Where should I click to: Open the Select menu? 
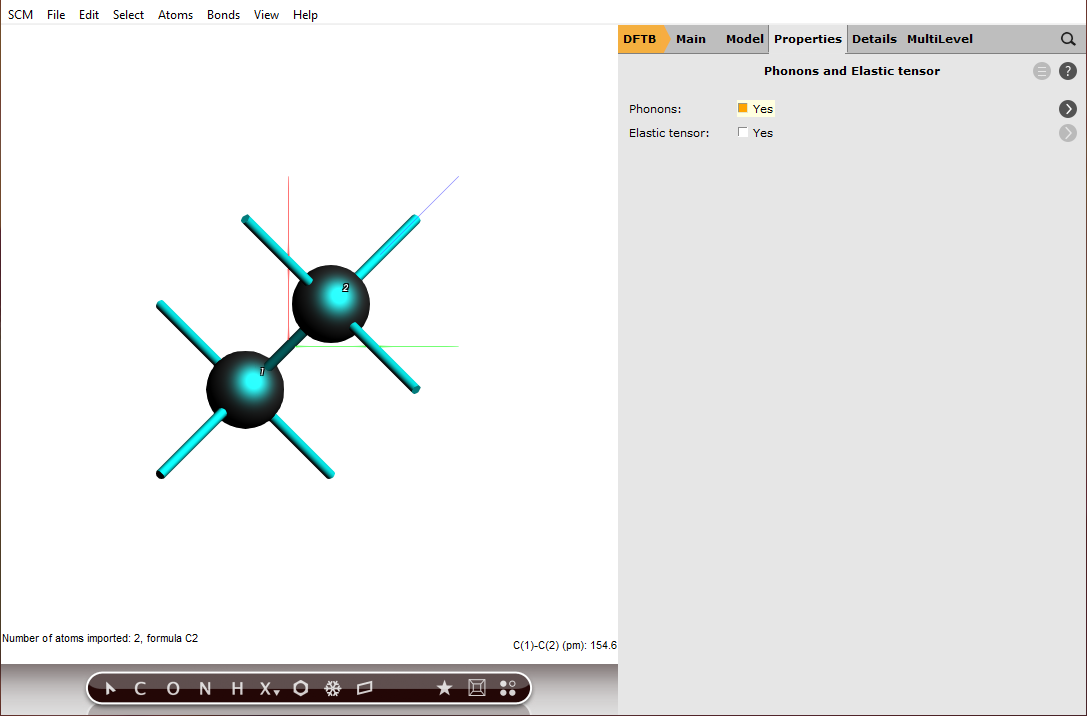click(x=128, y=15)
